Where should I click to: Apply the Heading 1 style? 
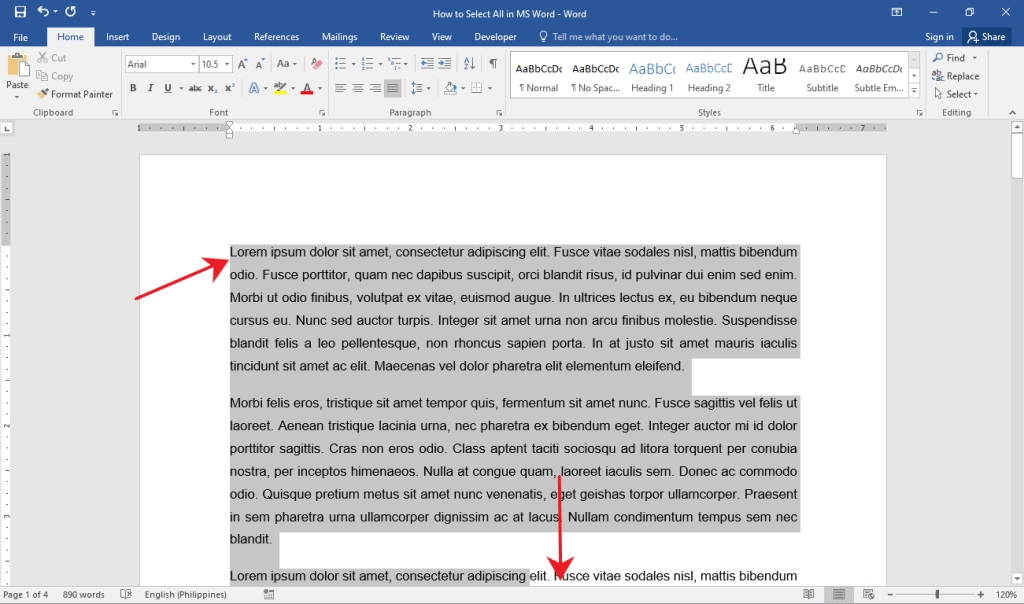[652, 75]
